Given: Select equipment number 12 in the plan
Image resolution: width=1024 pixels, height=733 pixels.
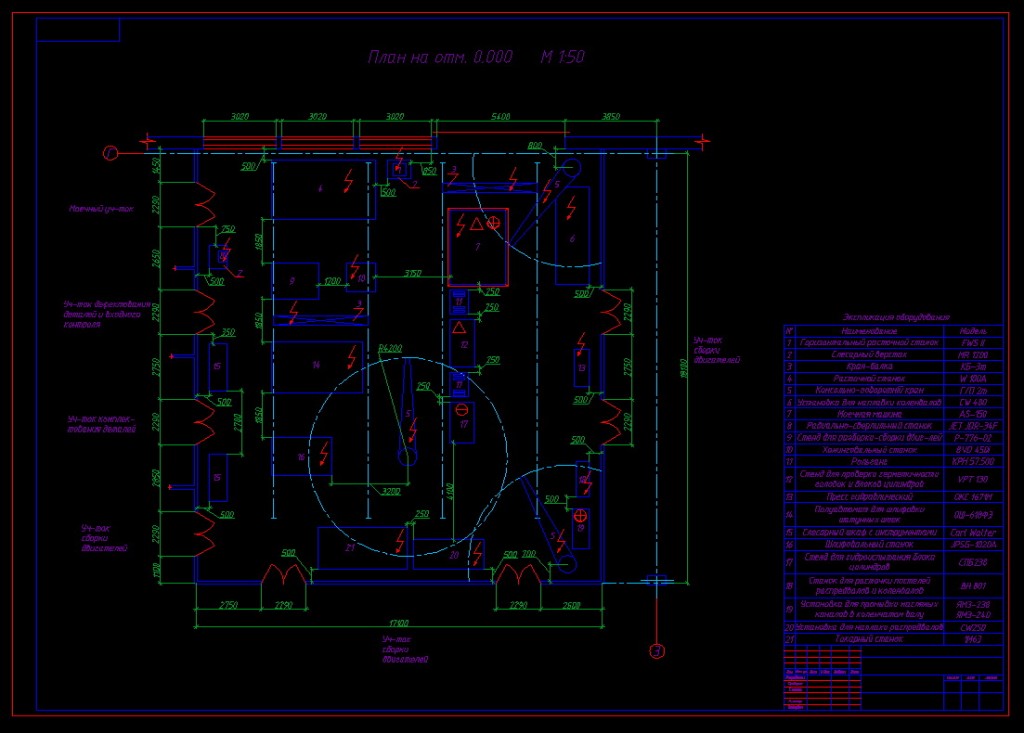Looking at the screenshot, I should click(464, 344).
